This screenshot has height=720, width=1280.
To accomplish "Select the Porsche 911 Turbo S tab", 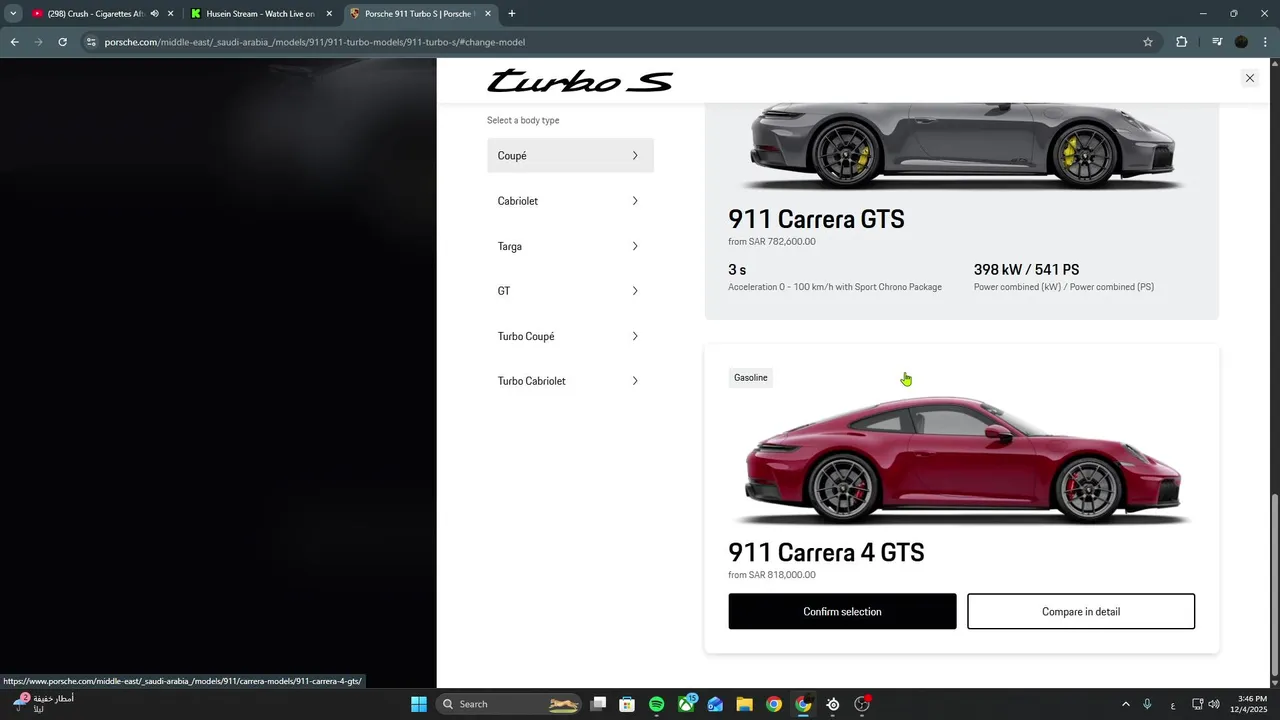I will pyautogui.click(x=420, y=14).
